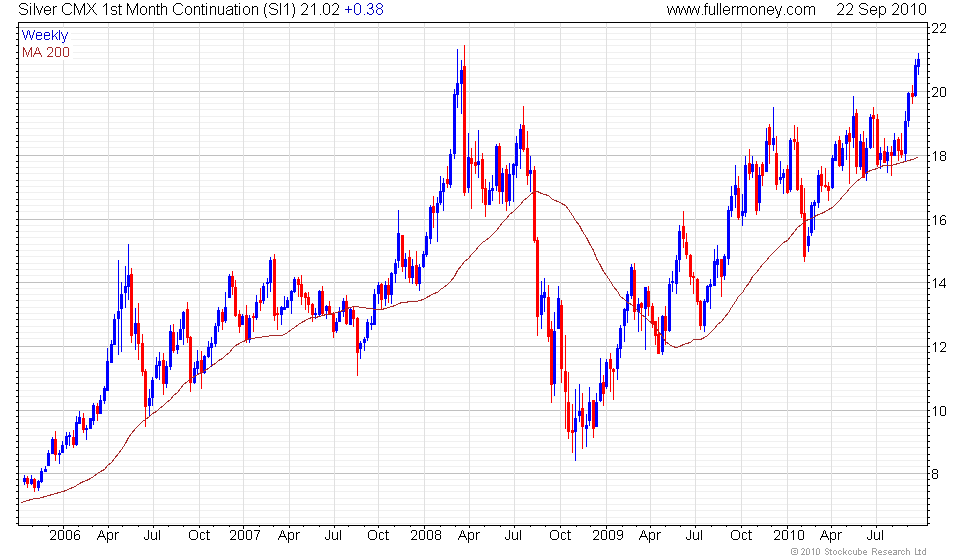Click the '12' price axis label
Screen dimensions: 980x560
(x=939, y=348)
